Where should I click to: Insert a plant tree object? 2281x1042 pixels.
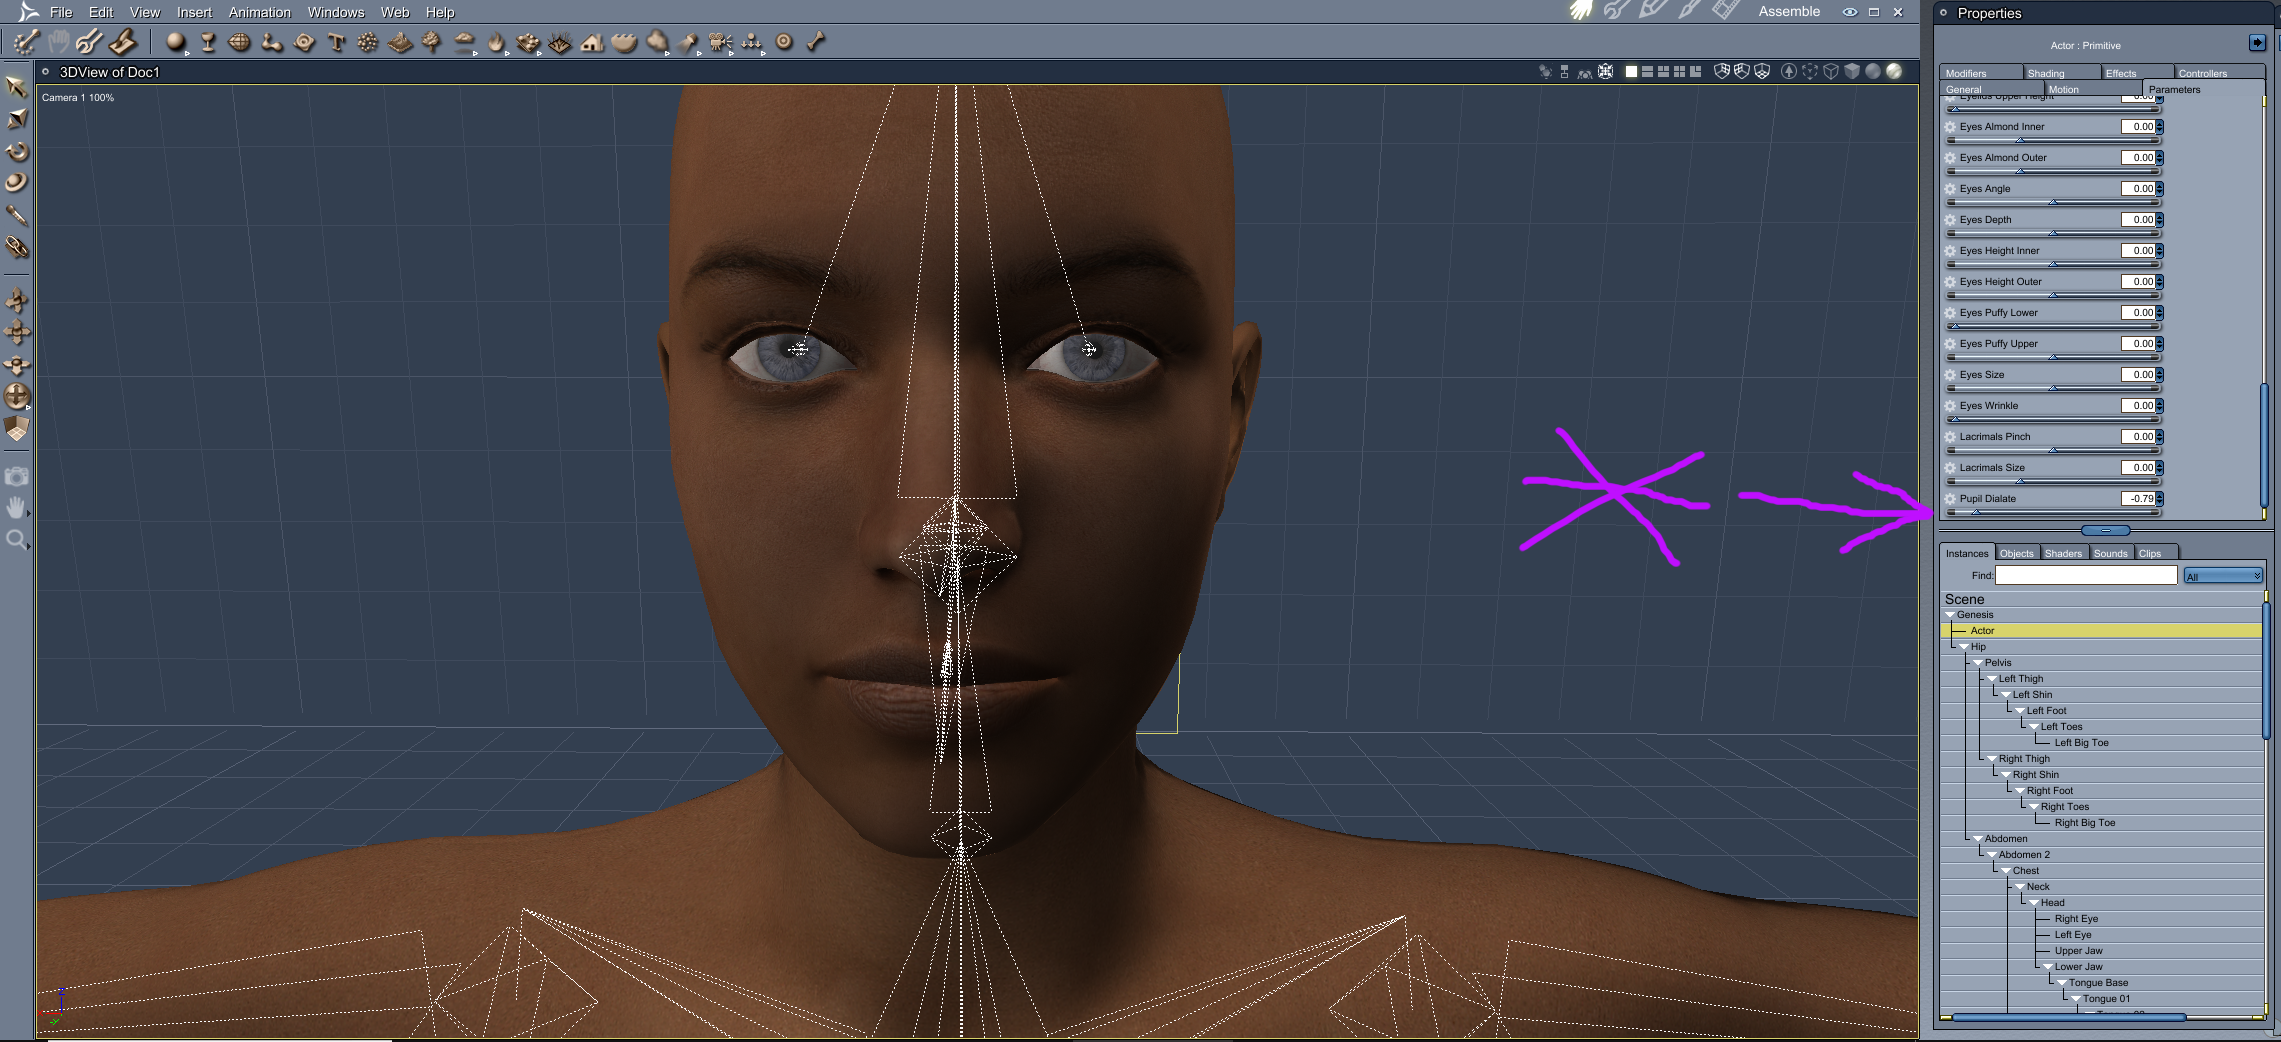[432, 42]
